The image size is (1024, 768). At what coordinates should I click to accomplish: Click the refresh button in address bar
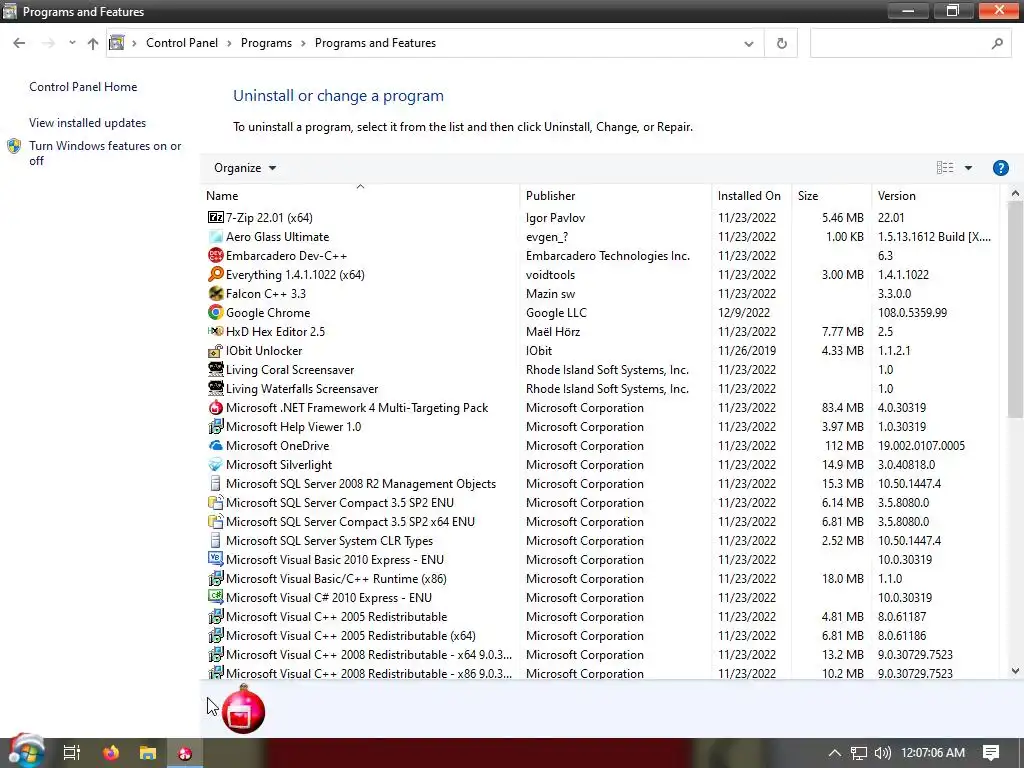781,43
